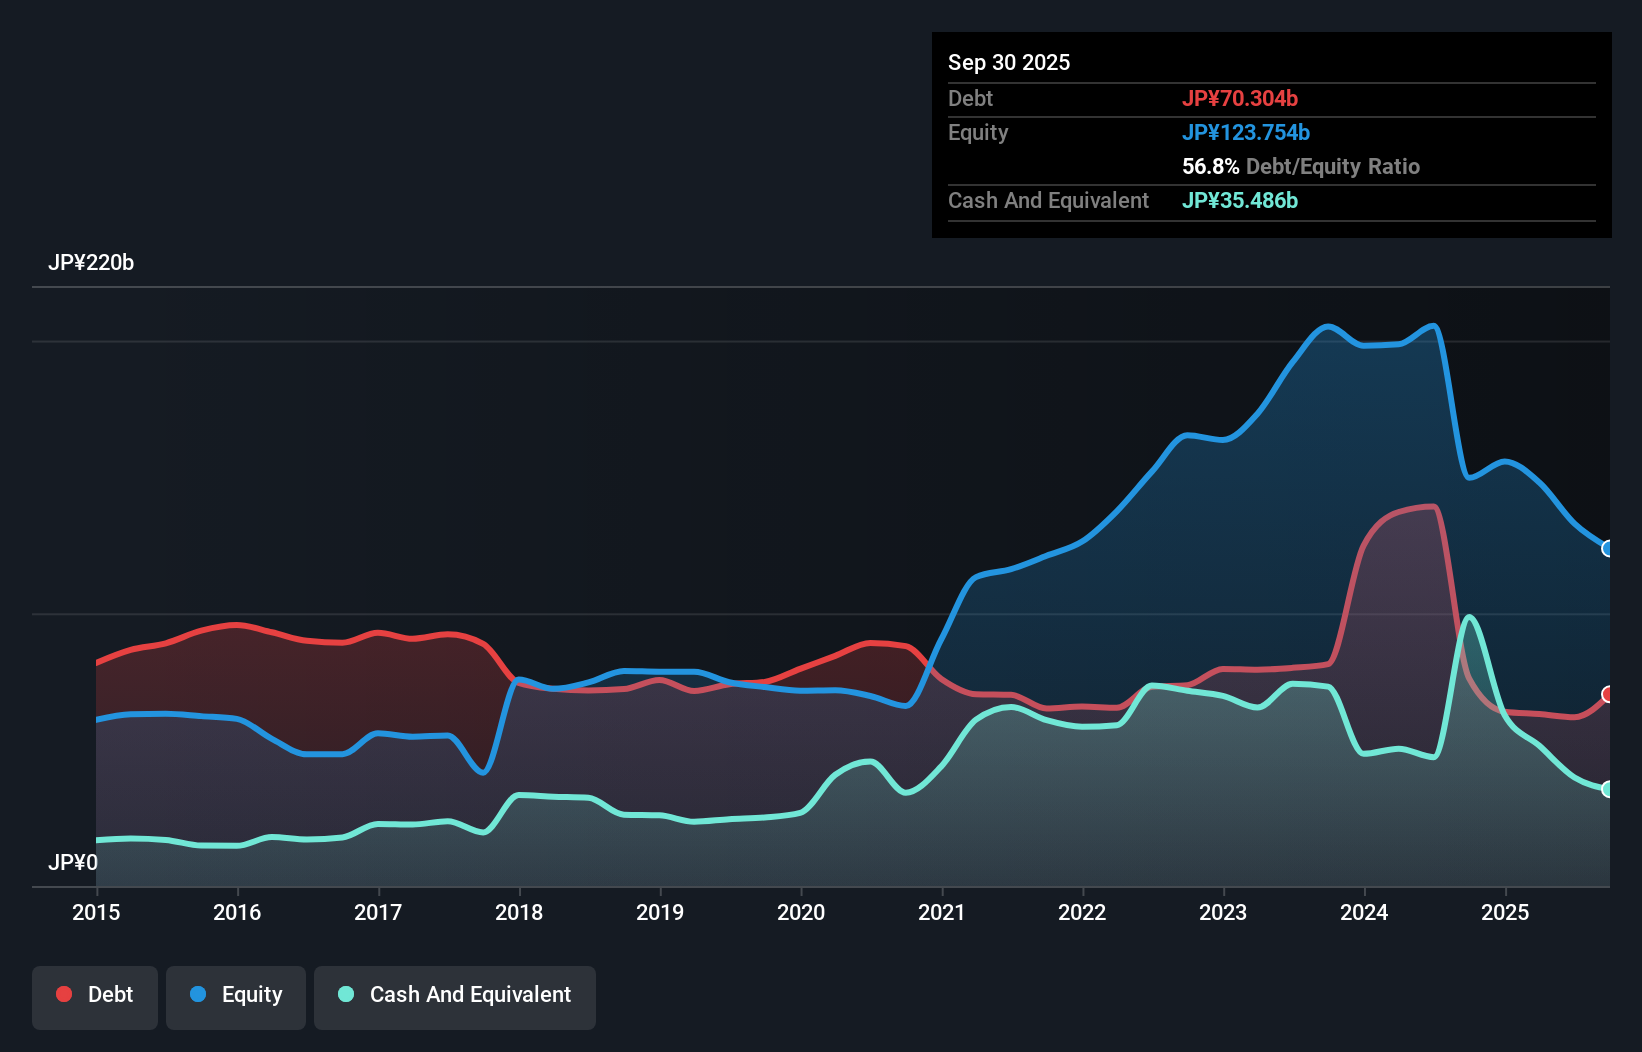
Task: Click the 2015 x-axis label
Action: [x=96, y=912]
